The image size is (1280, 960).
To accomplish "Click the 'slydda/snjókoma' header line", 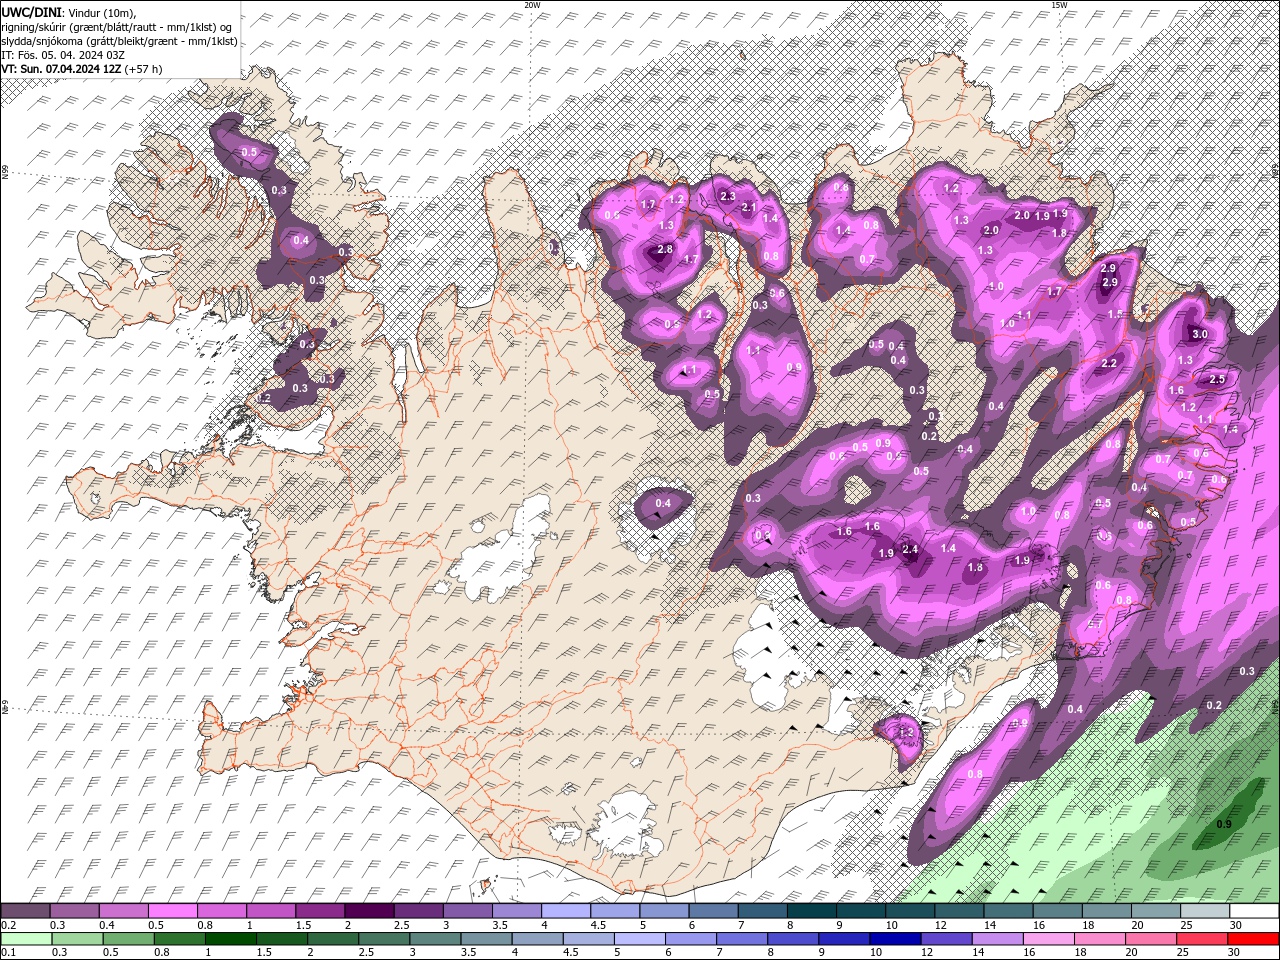I will pos(119,41).
